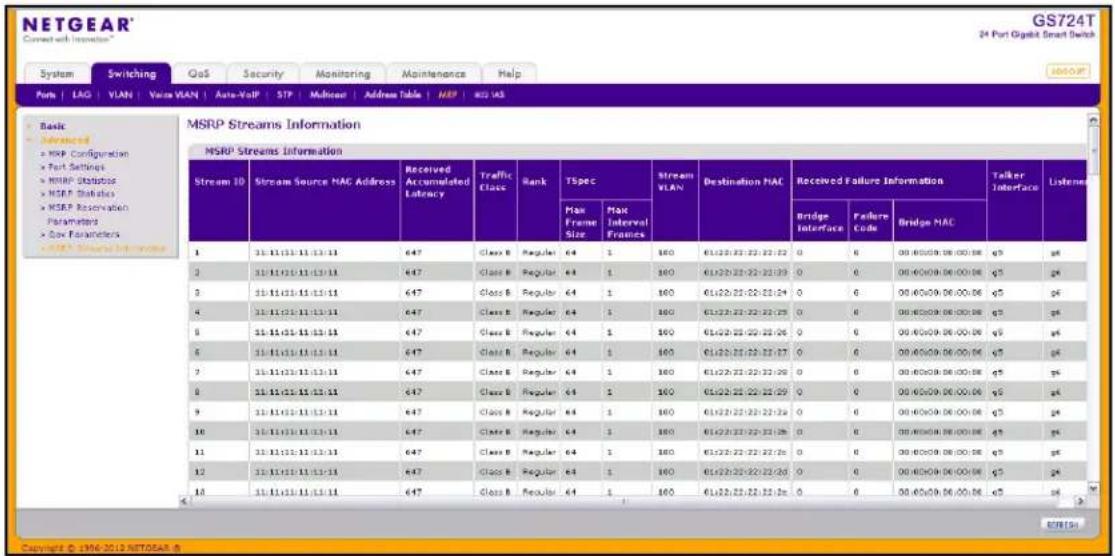Open the Help tab
The image size is (1115, 556).
(x=508, y=74)
